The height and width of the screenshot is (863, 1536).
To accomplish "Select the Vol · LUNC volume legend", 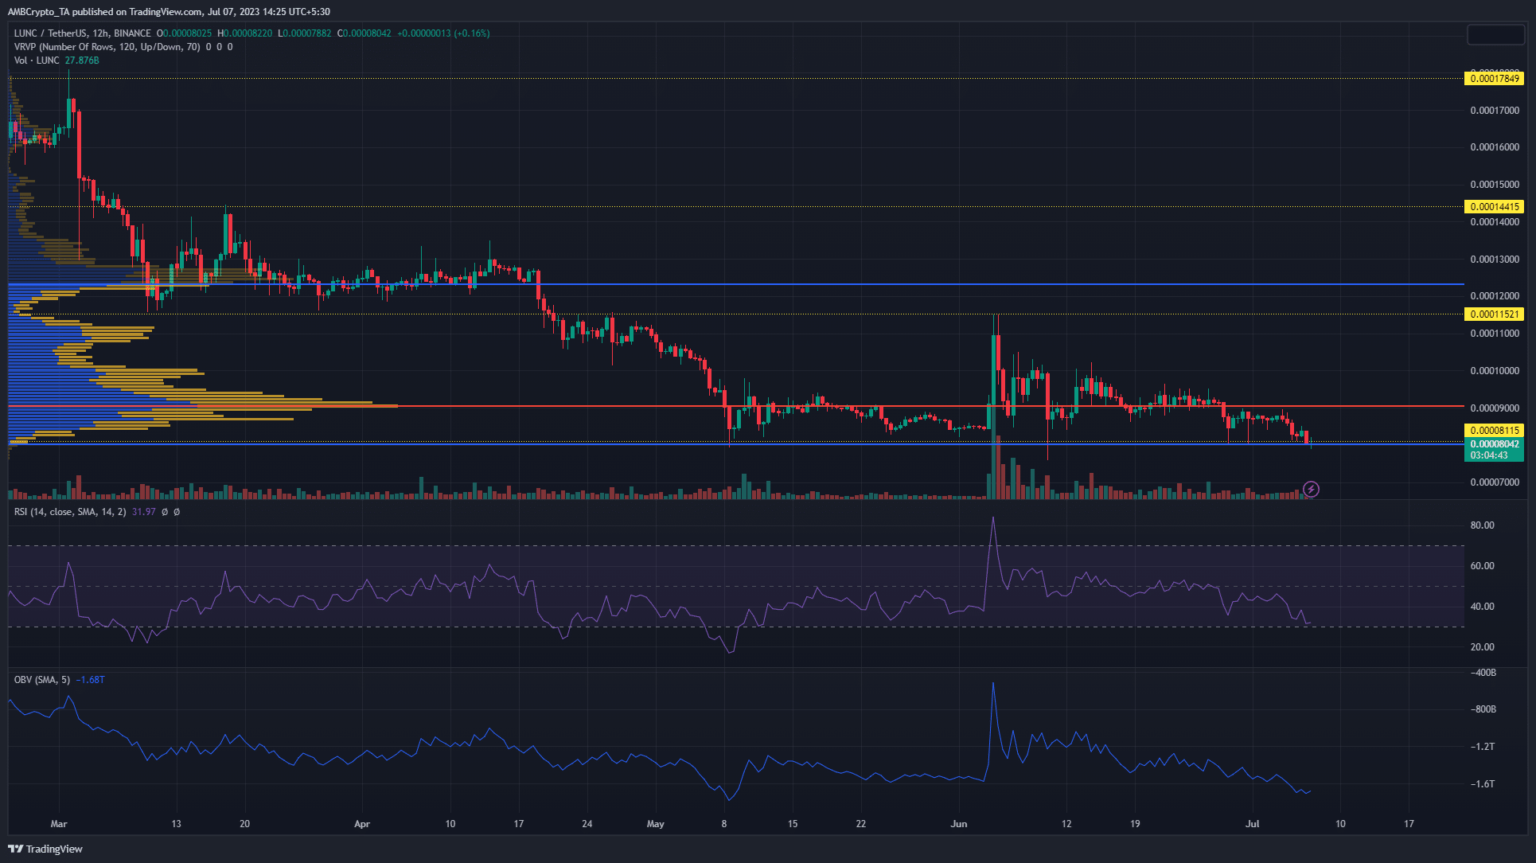I will (37, 61).
